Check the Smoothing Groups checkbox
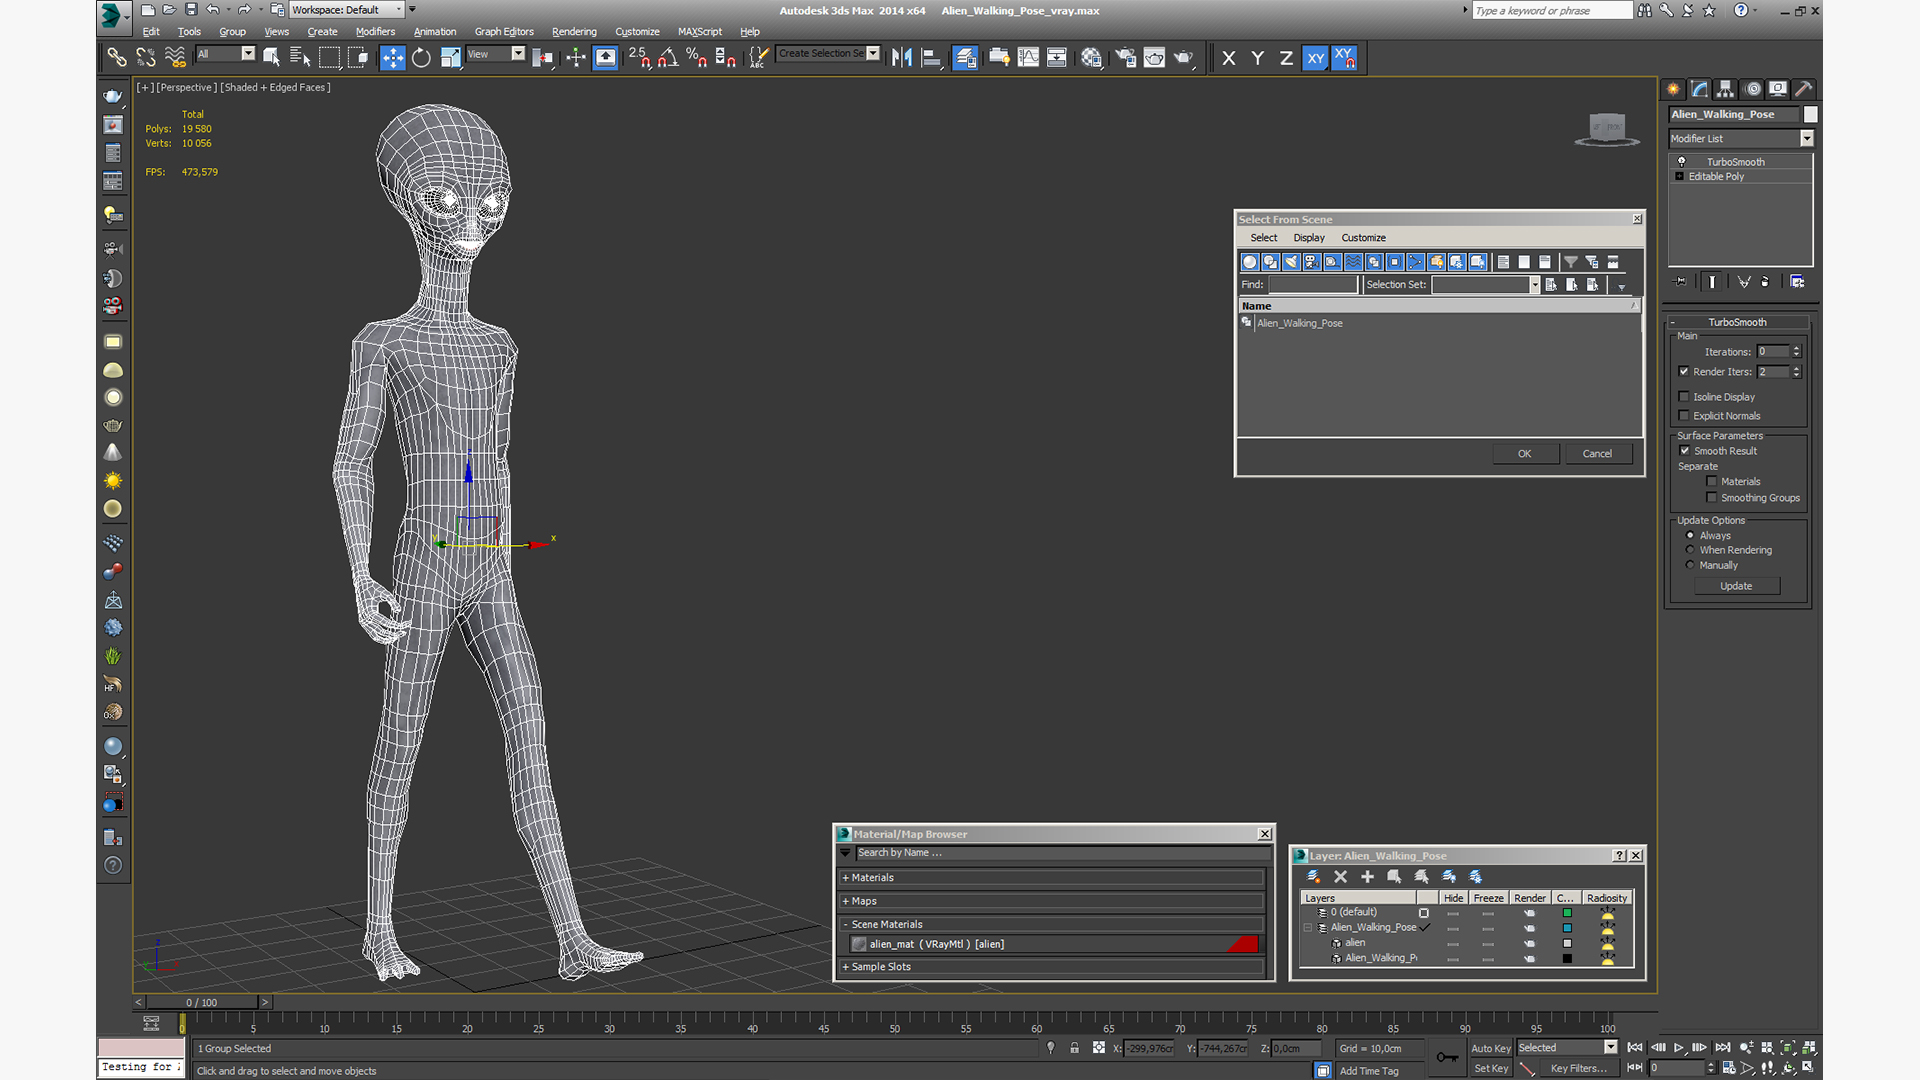 tap(1712, 497)
